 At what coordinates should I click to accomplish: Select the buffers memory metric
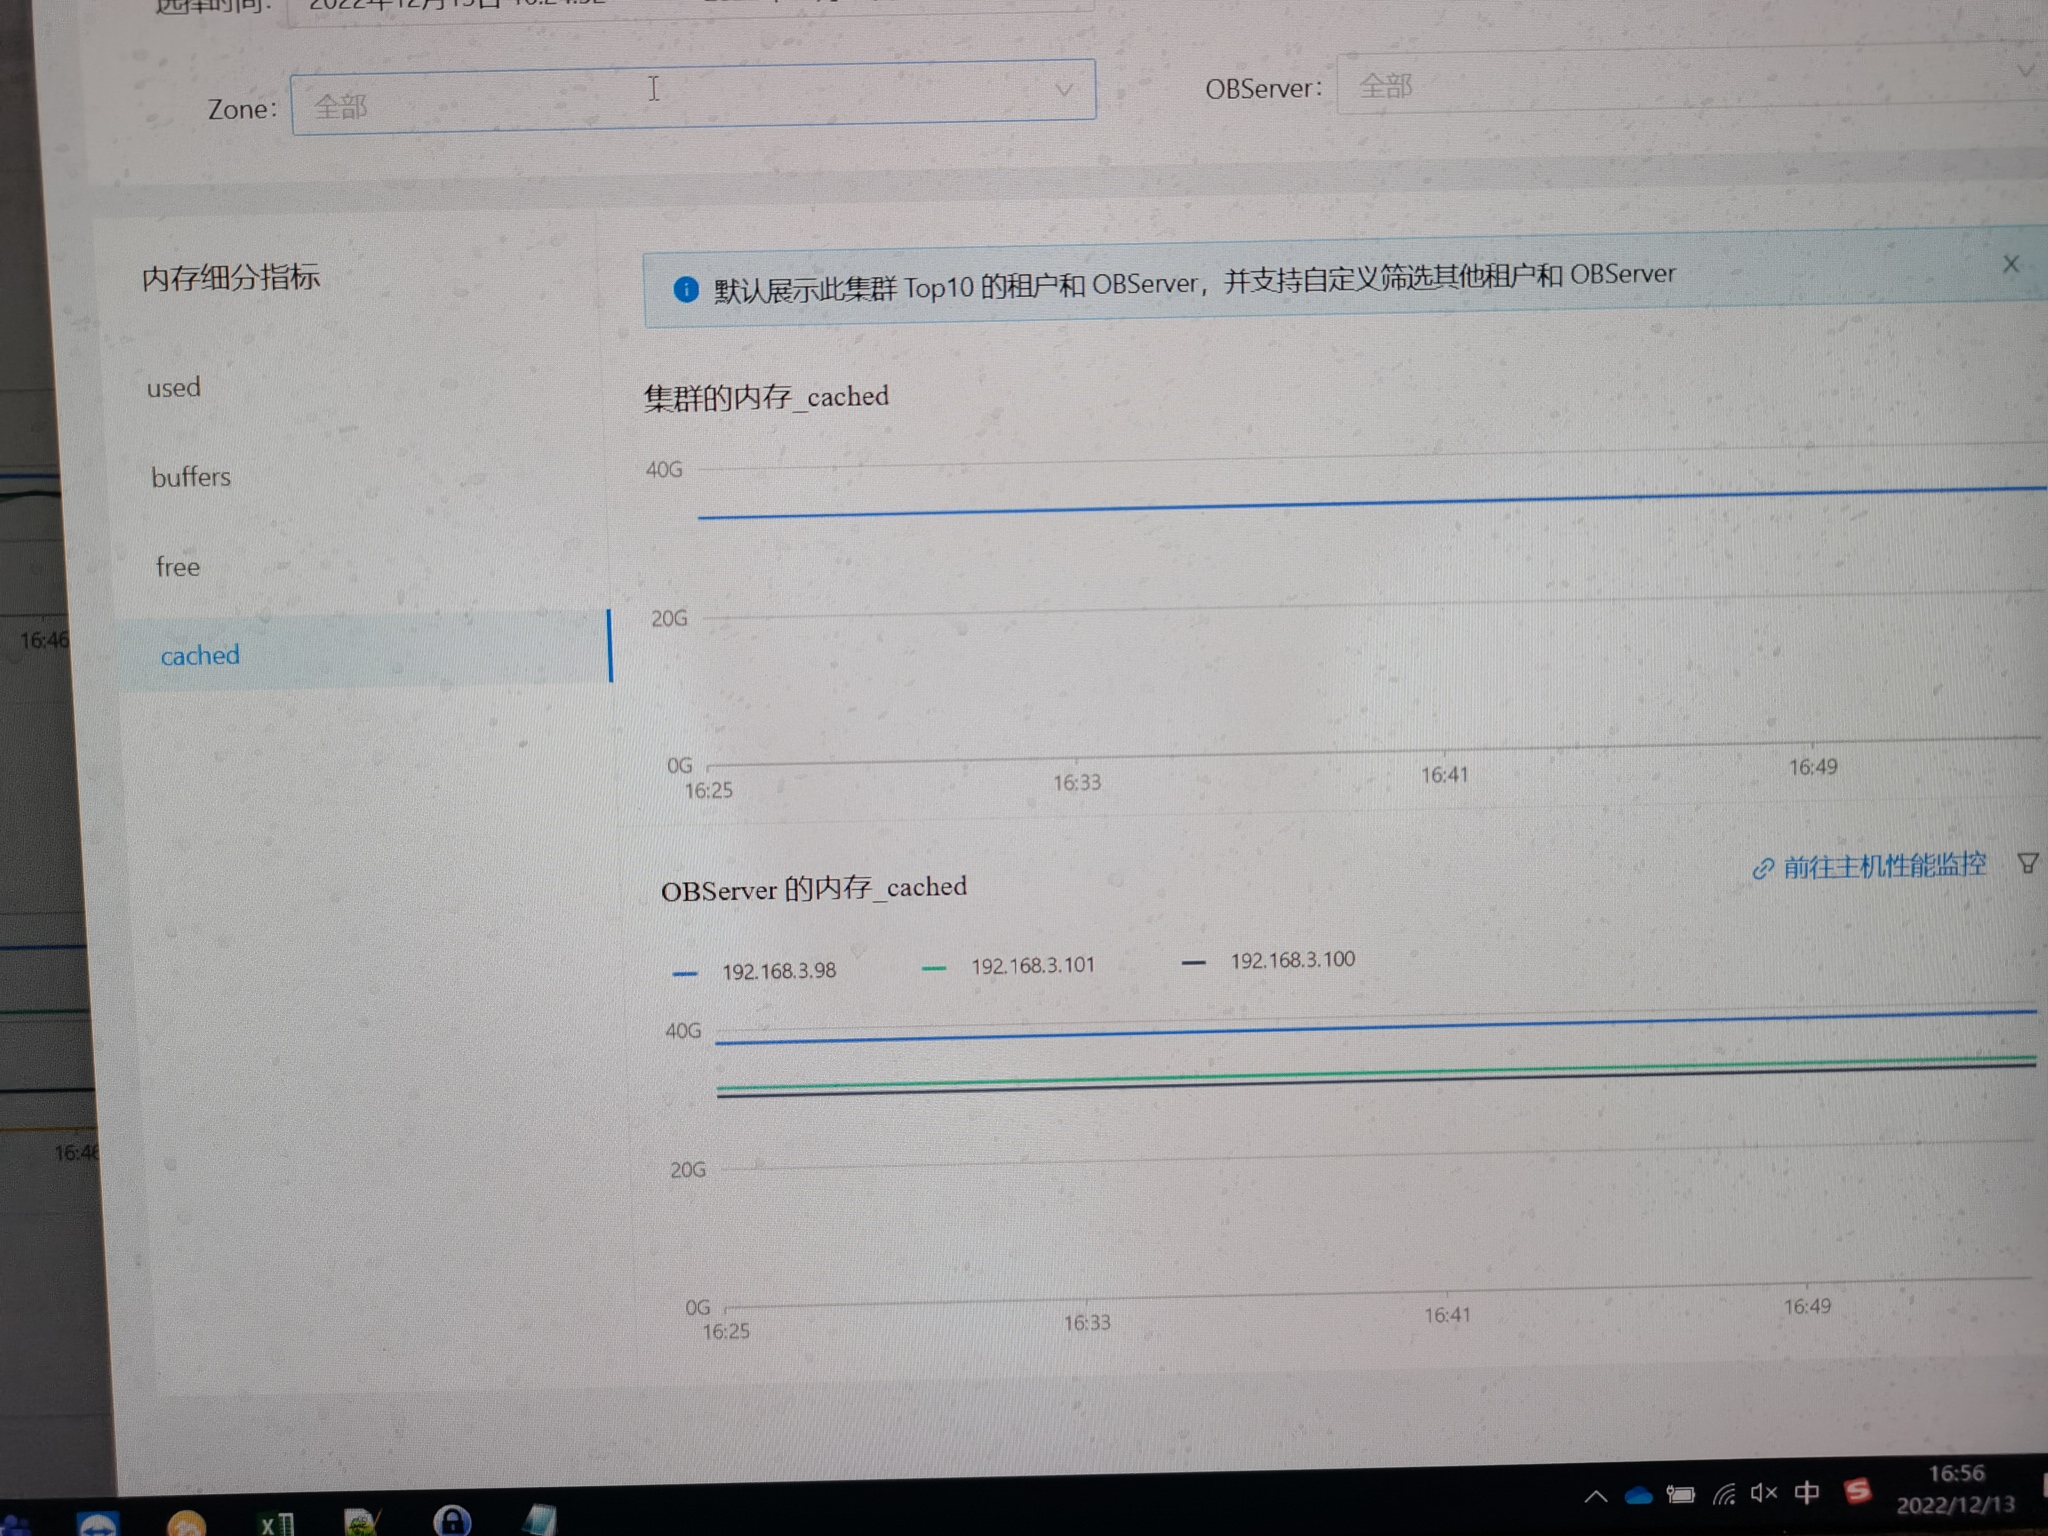[191, 477]
